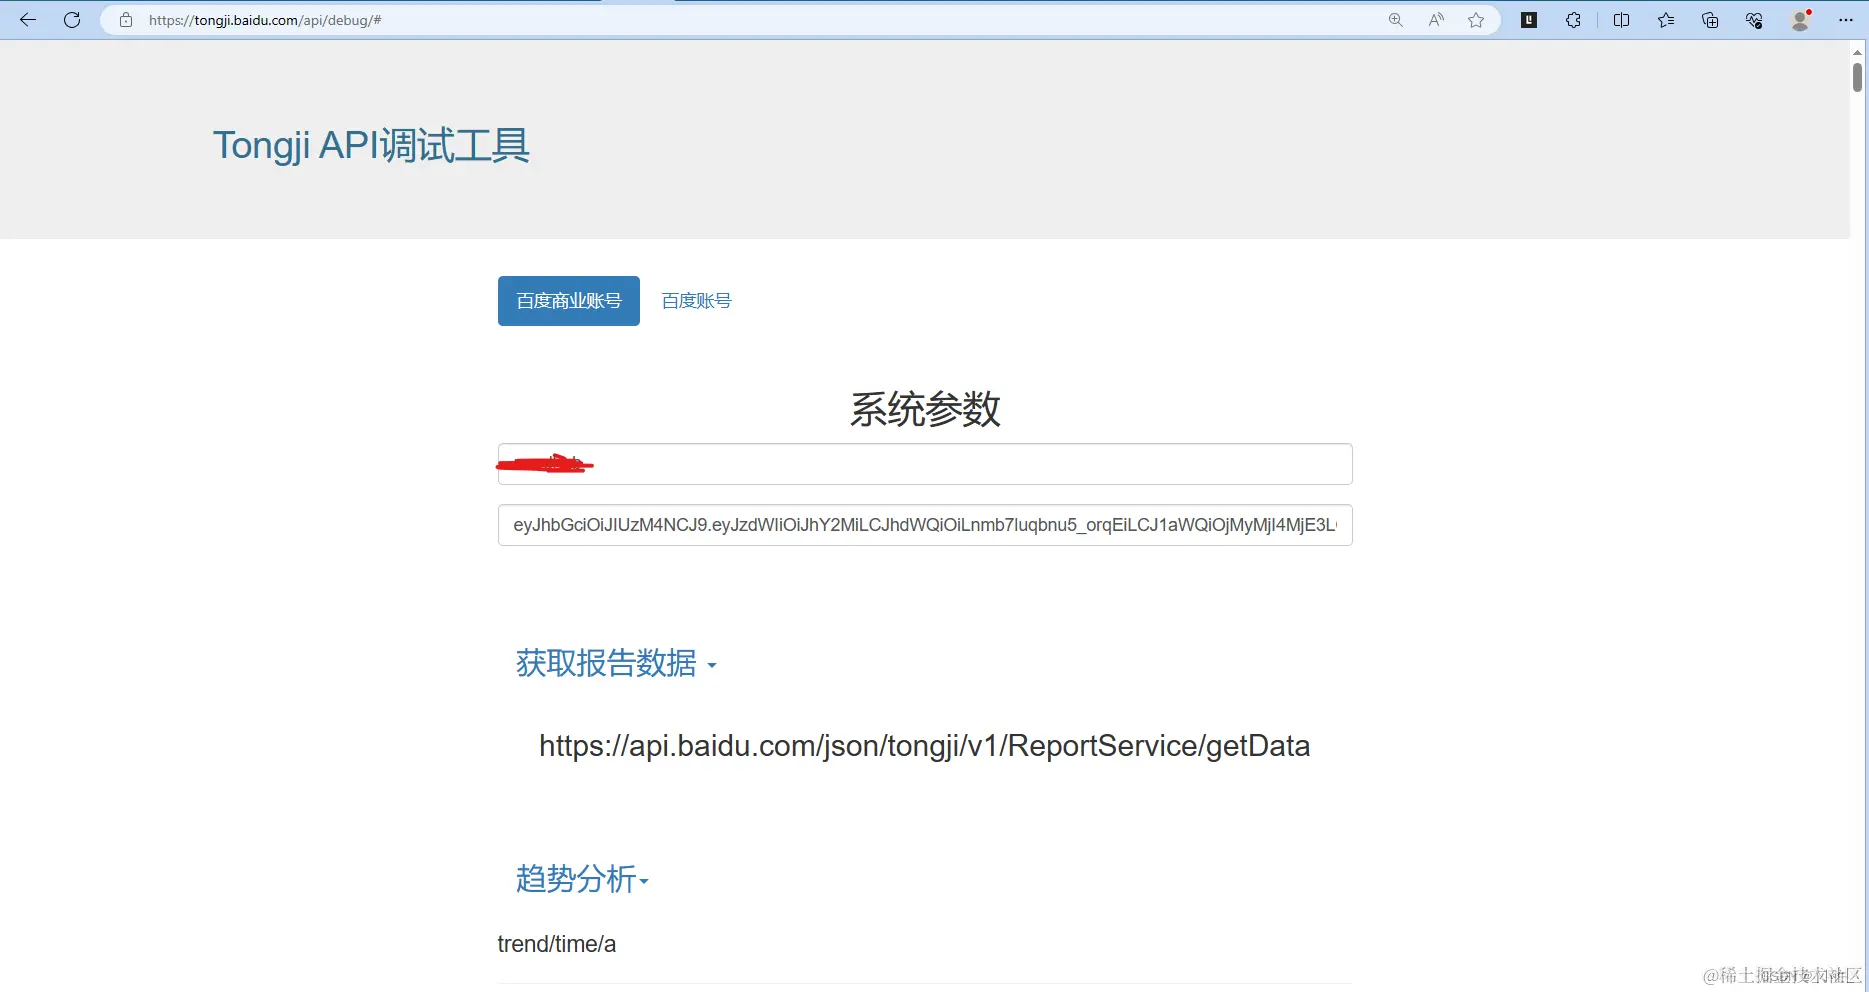The height and width of the screenshot is (992, 1869).
Task: Activate the Read aloud icon
Action: [x=1436, y=20]
